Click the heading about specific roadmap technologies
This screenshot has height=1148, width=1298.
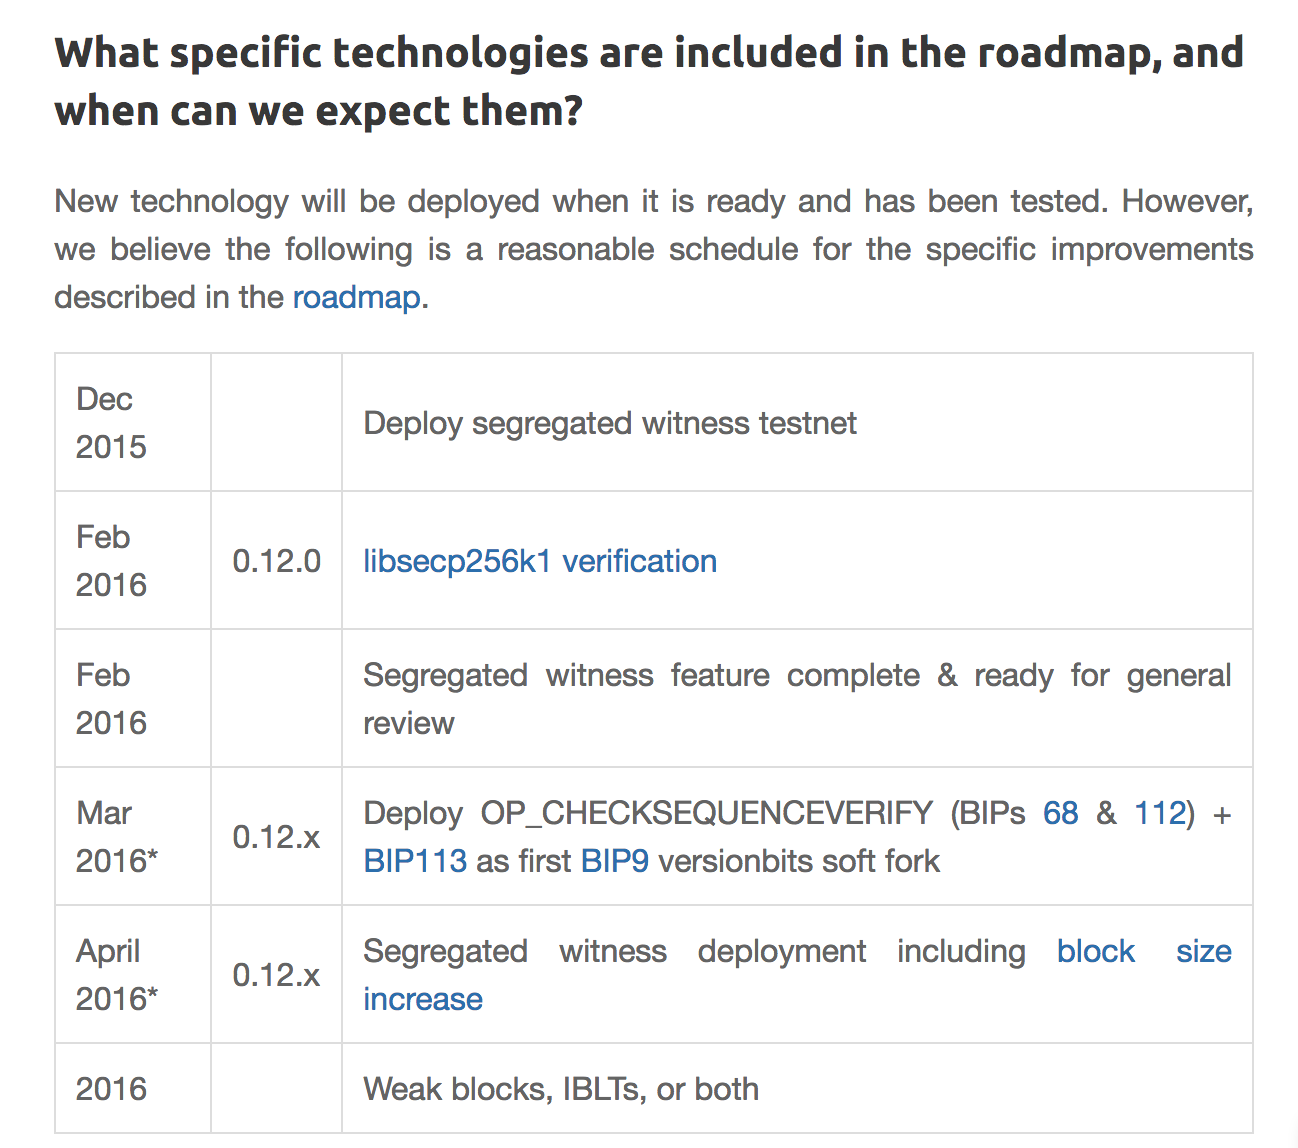(648, 81)
